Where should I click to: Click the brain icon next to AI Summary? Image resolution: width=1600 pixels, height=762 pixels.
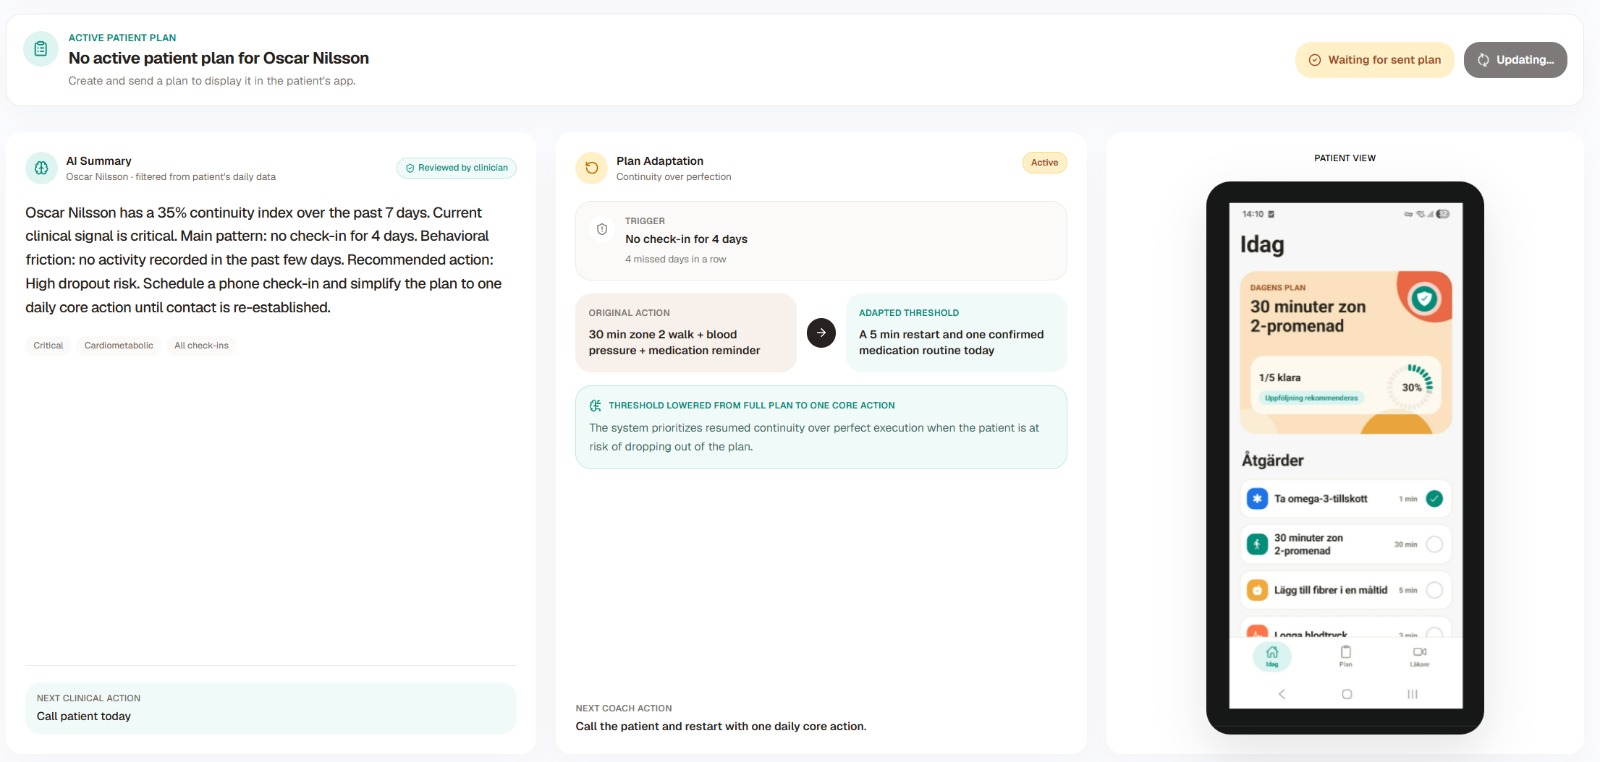tap(41, 168)
